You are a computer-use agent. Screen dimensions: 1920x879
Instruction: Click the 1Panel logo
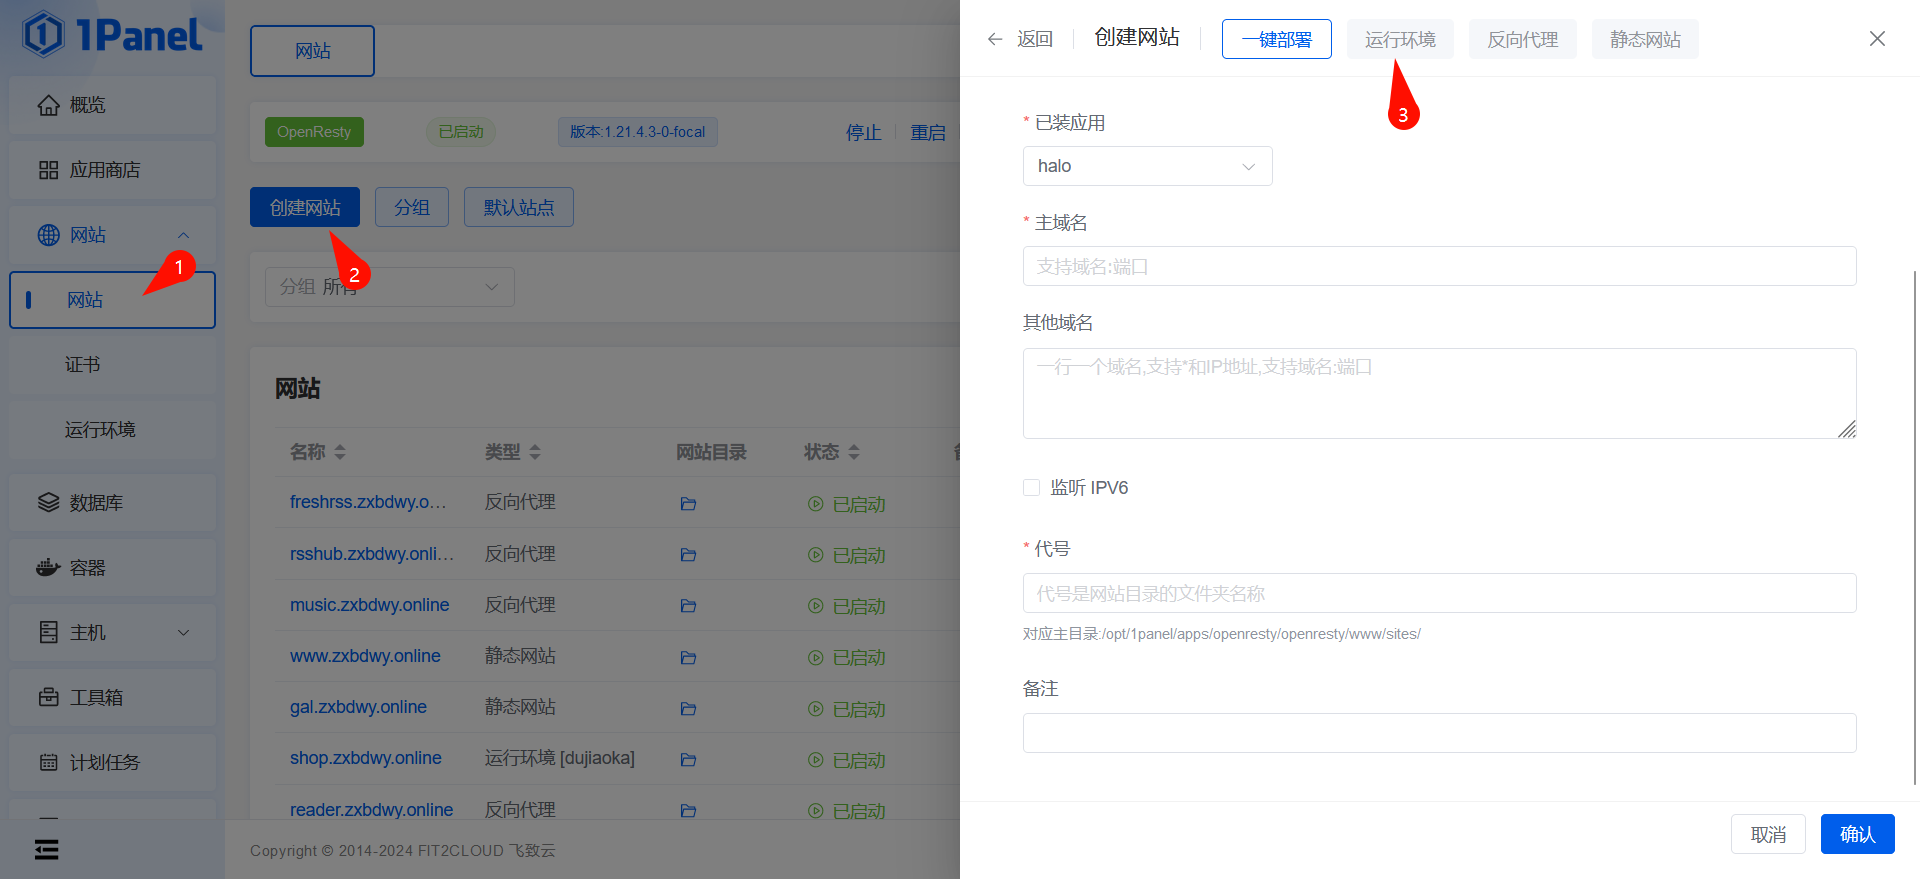[112, 34]
